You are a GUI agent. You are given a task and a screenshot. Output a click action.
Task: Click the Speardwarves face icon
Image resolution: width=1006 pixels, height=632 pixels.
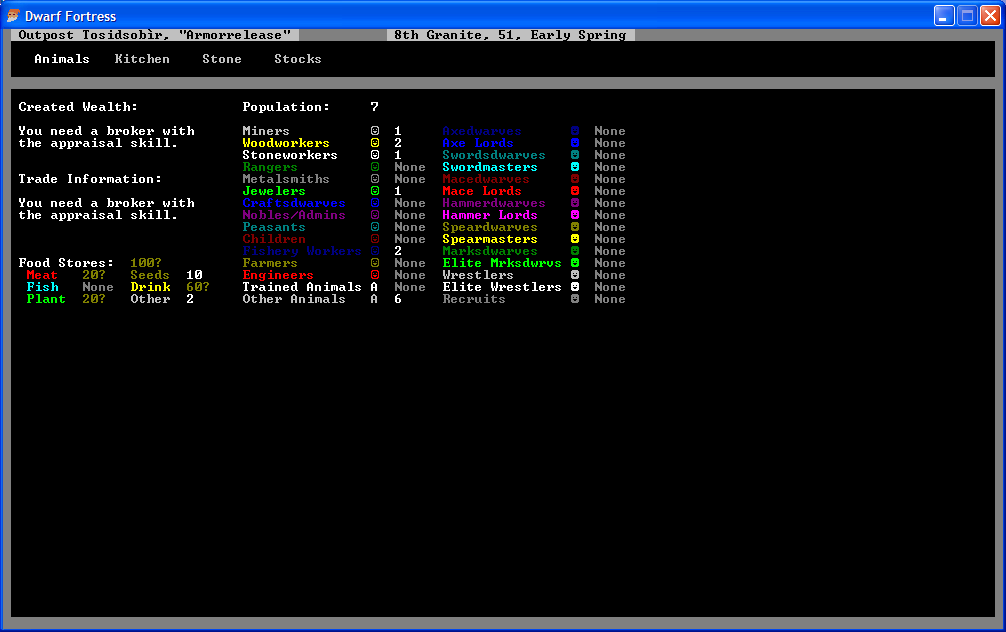click(575, 227)
